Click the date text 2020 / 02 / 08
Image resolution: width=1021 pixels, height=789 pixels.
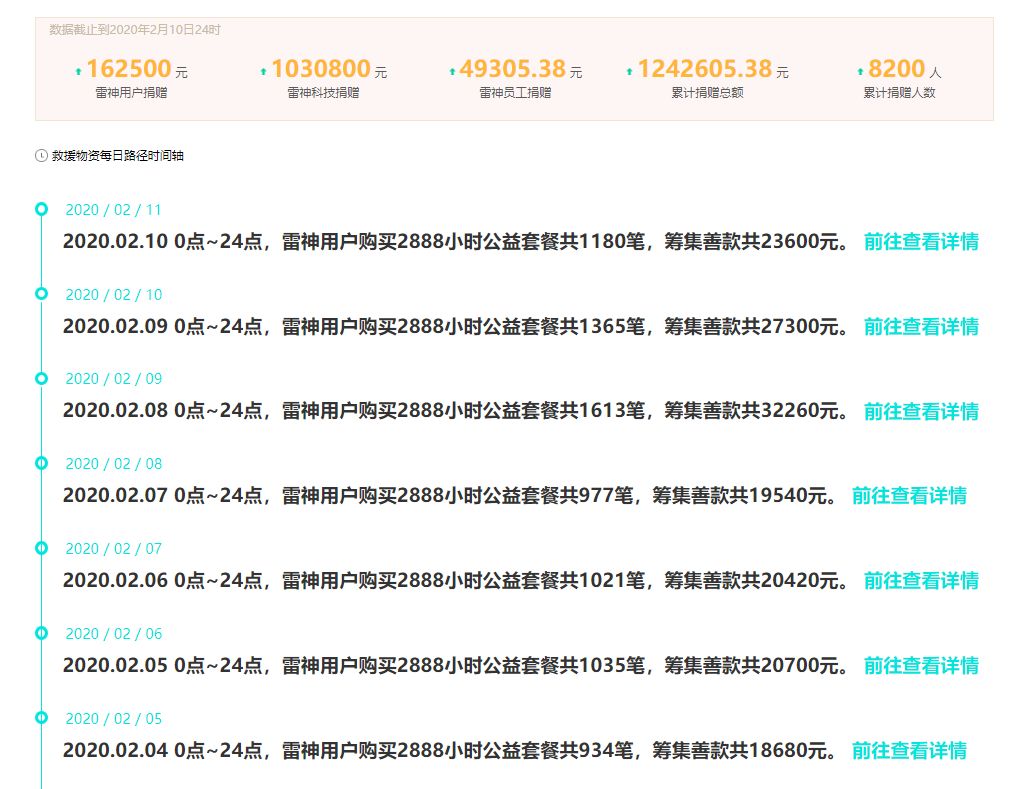coord(113,464)
